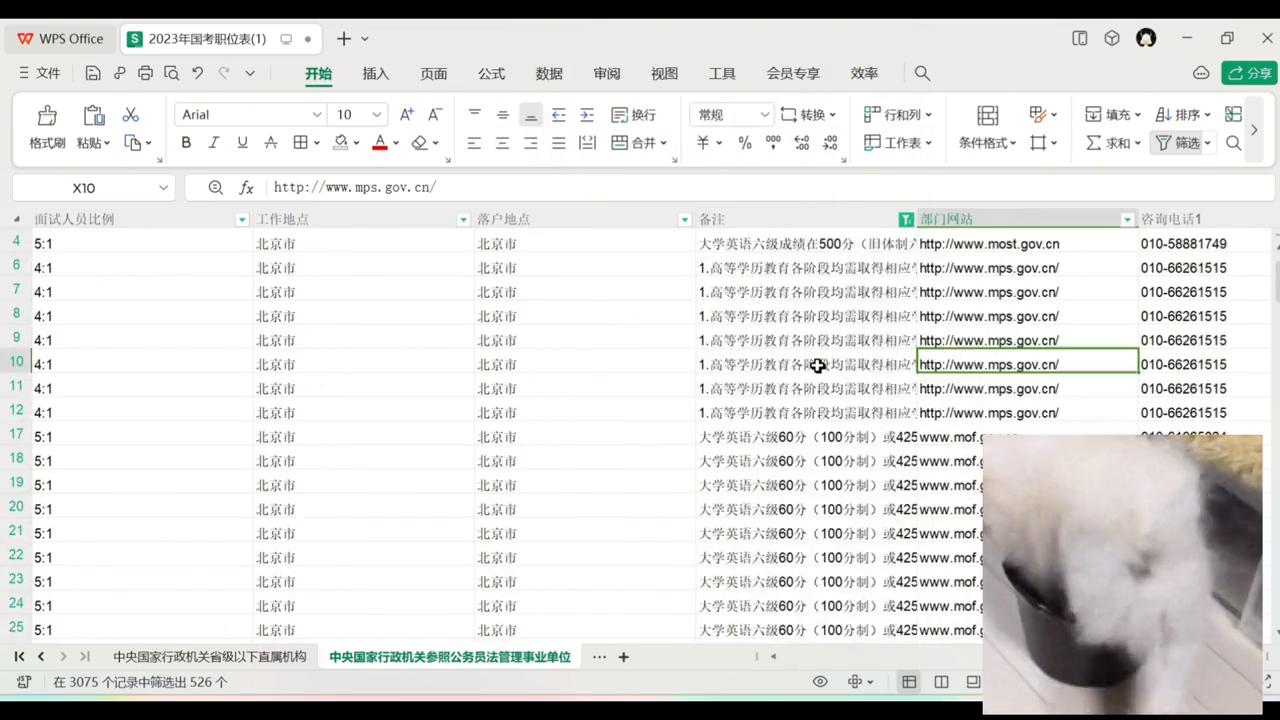Click the strikethrough text icon
This screenshot has height=720, width=1280.
pyautogui.click(x=270, y=143)
